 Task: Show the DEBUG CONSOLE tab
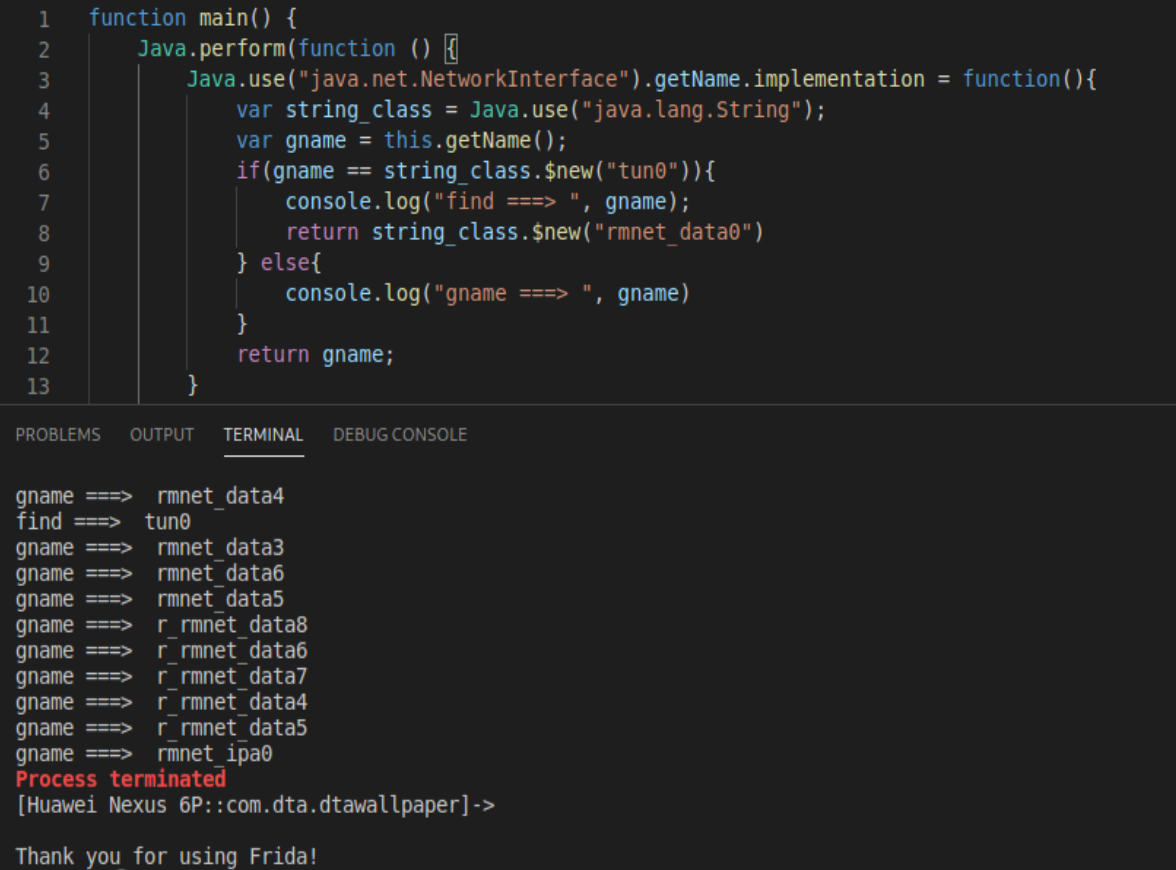coord(399,435)
